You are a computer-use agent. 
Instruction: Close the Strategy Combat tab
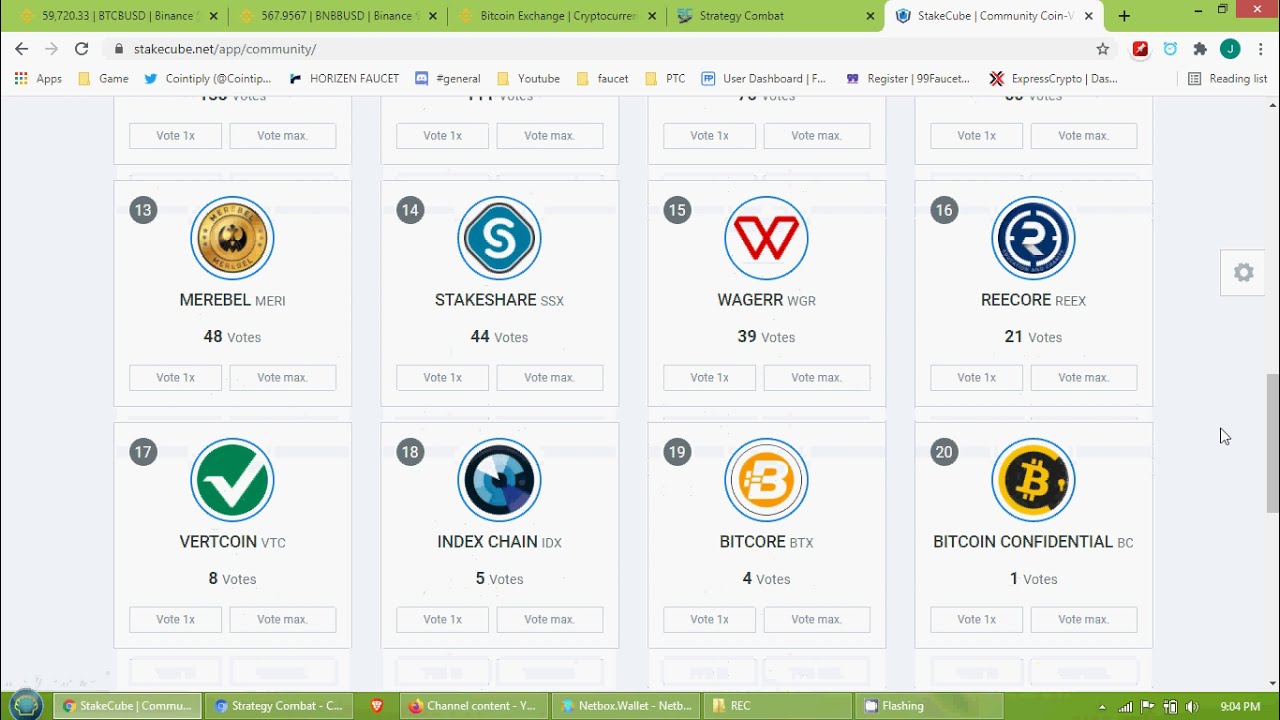[869, 16]
